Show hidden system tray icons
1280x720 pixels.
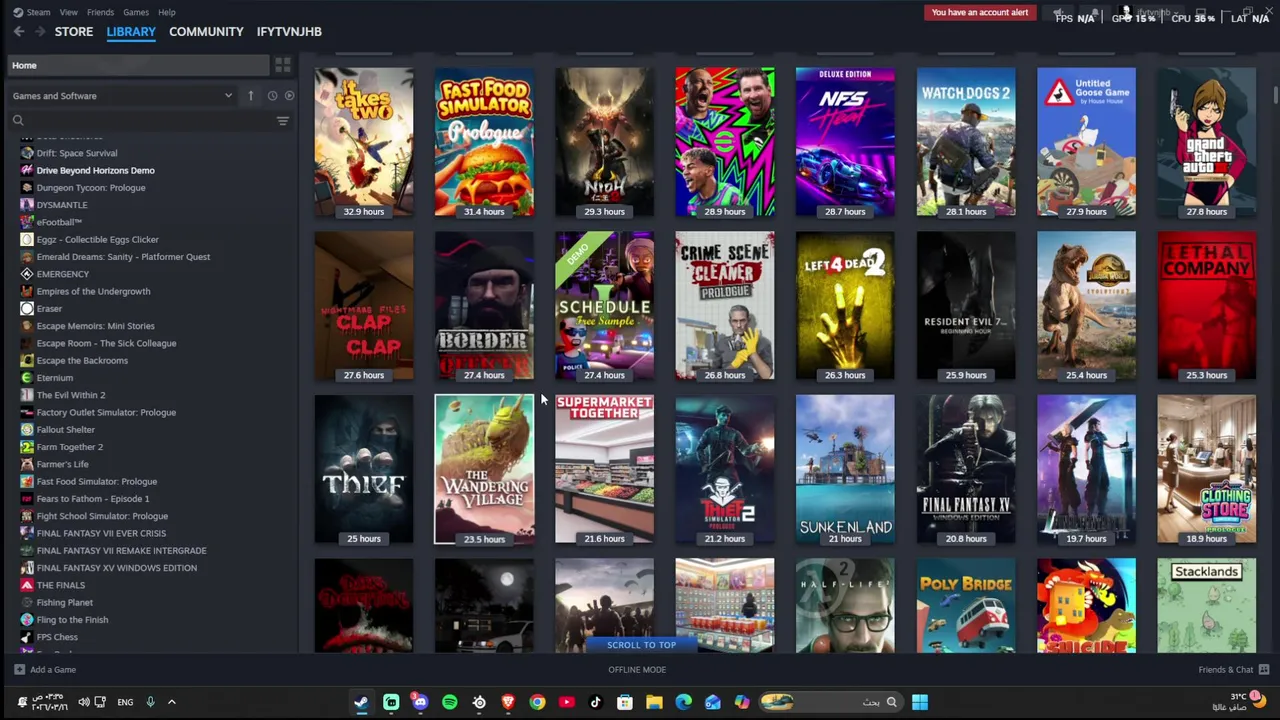[x=171, y=702]
